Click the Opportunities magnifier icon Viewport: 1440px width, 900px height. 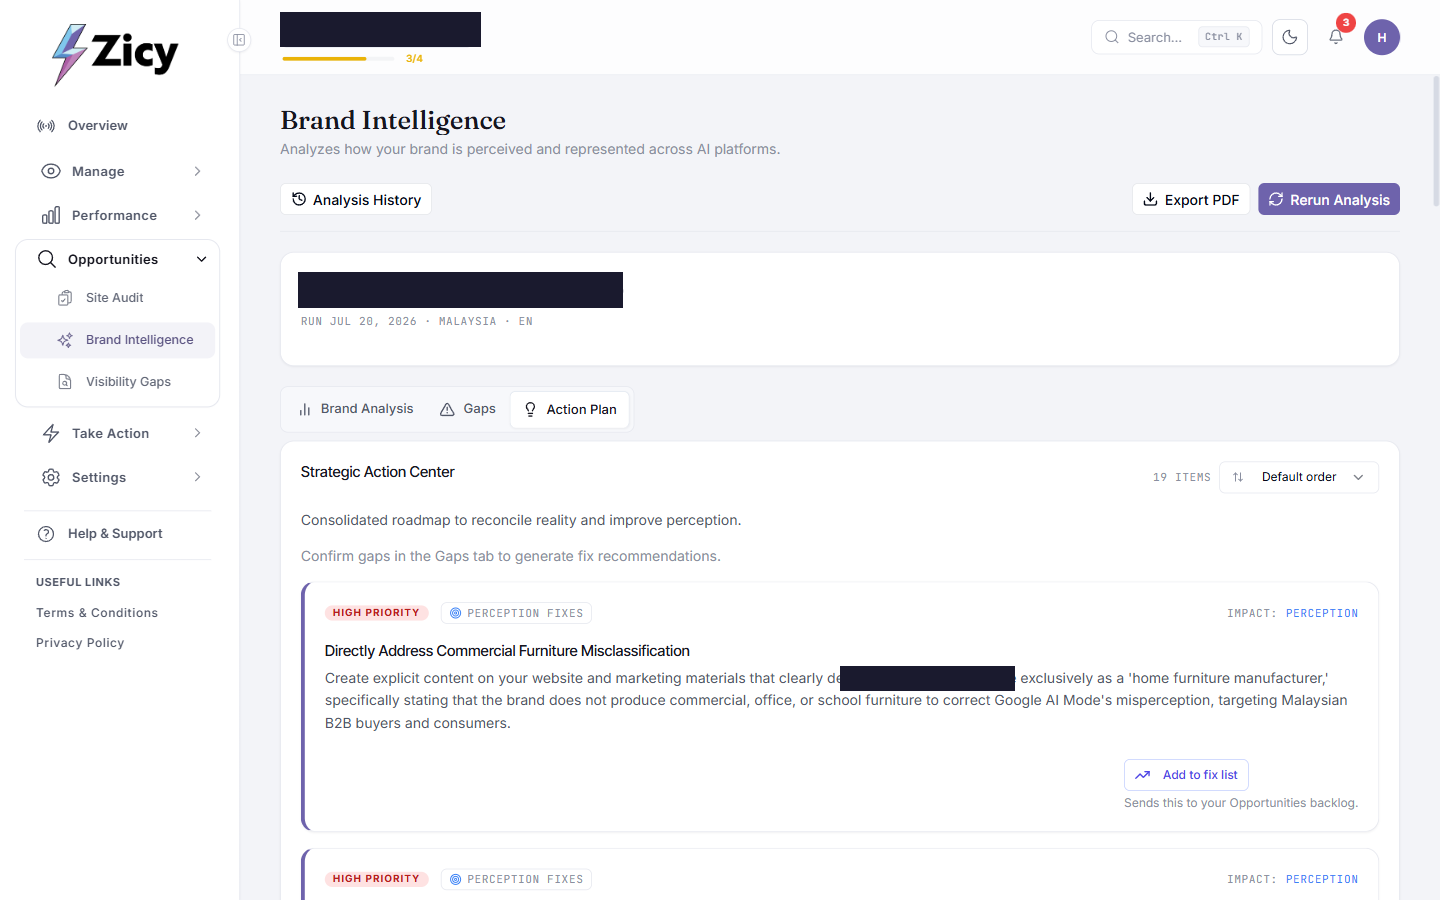[47, 259]
